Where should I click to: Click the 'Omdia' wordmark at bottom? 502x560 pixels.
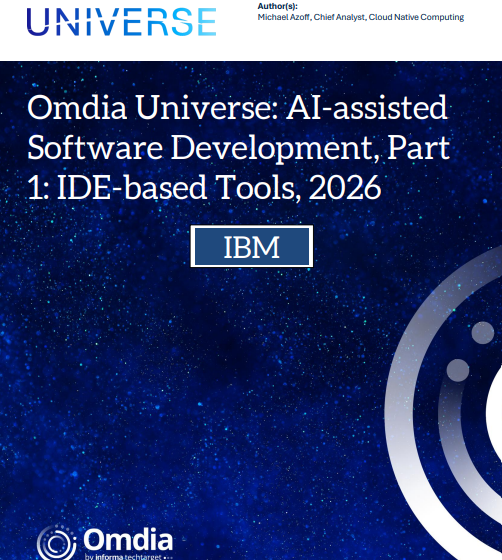coord(128,540)
